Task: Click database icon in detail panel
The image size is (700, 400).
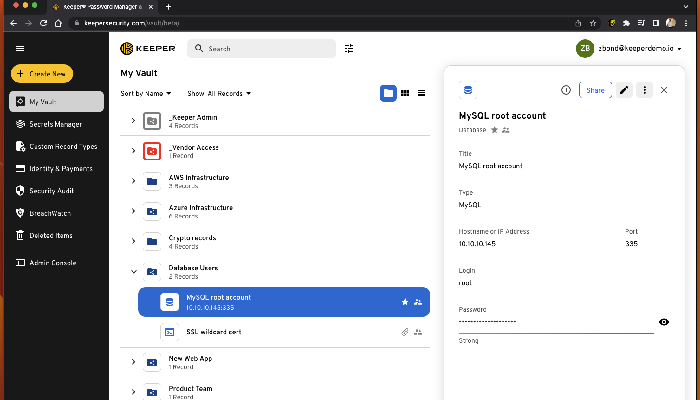Action: click(467, 90)
